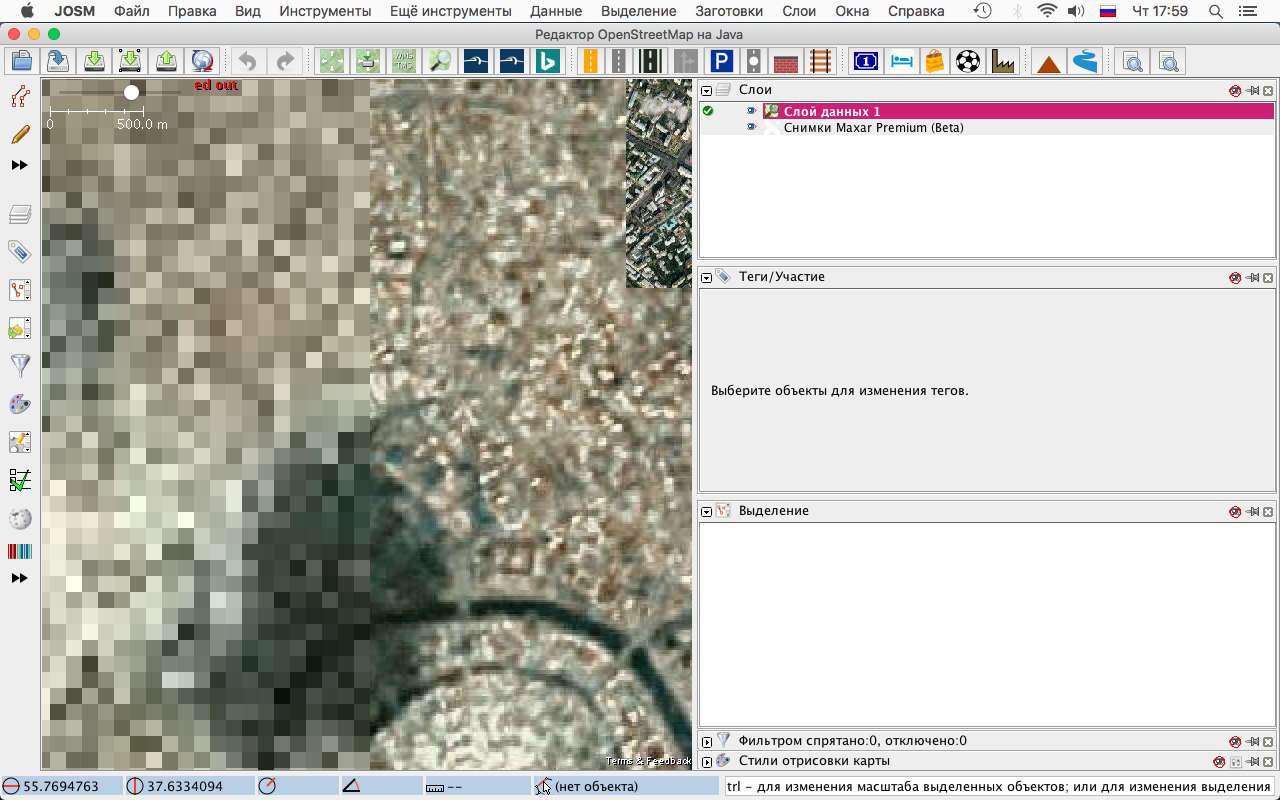
Task: Select the pencil Draw tool
Action: pyautogui.click(x=19, y=134)
